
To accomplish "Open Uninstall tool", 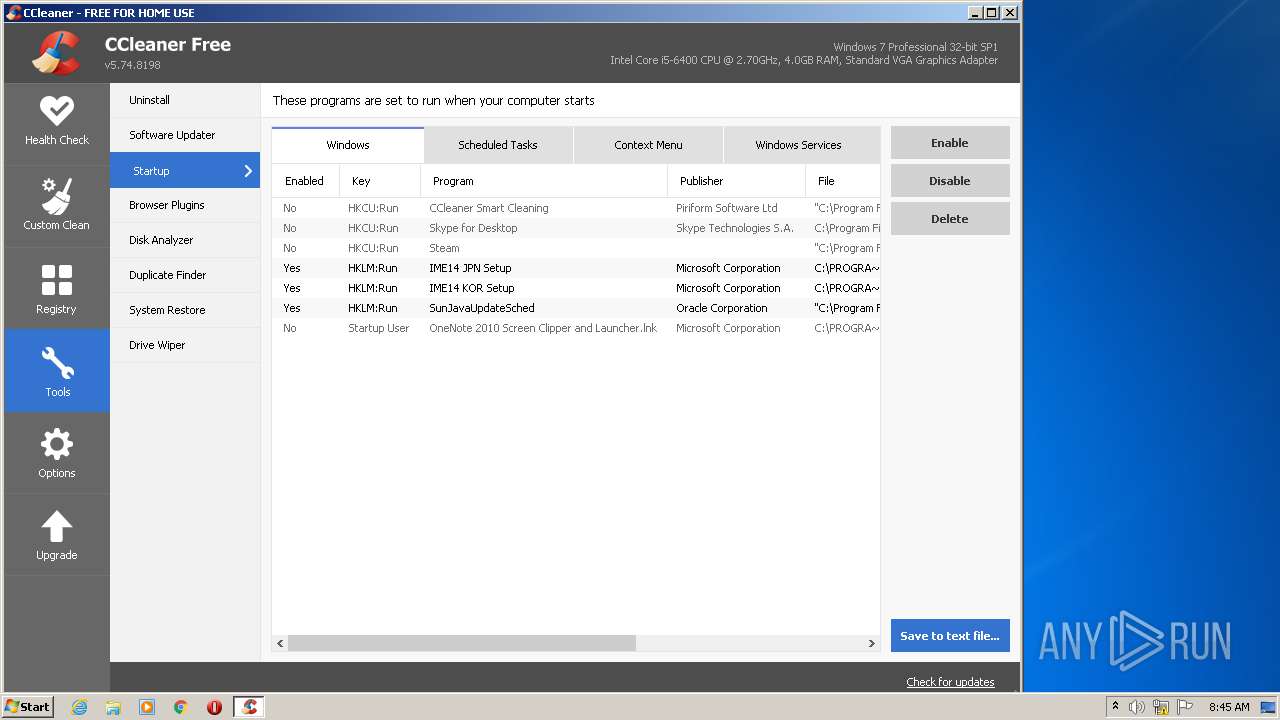I will pyautogui.click(x=185, y=100).
